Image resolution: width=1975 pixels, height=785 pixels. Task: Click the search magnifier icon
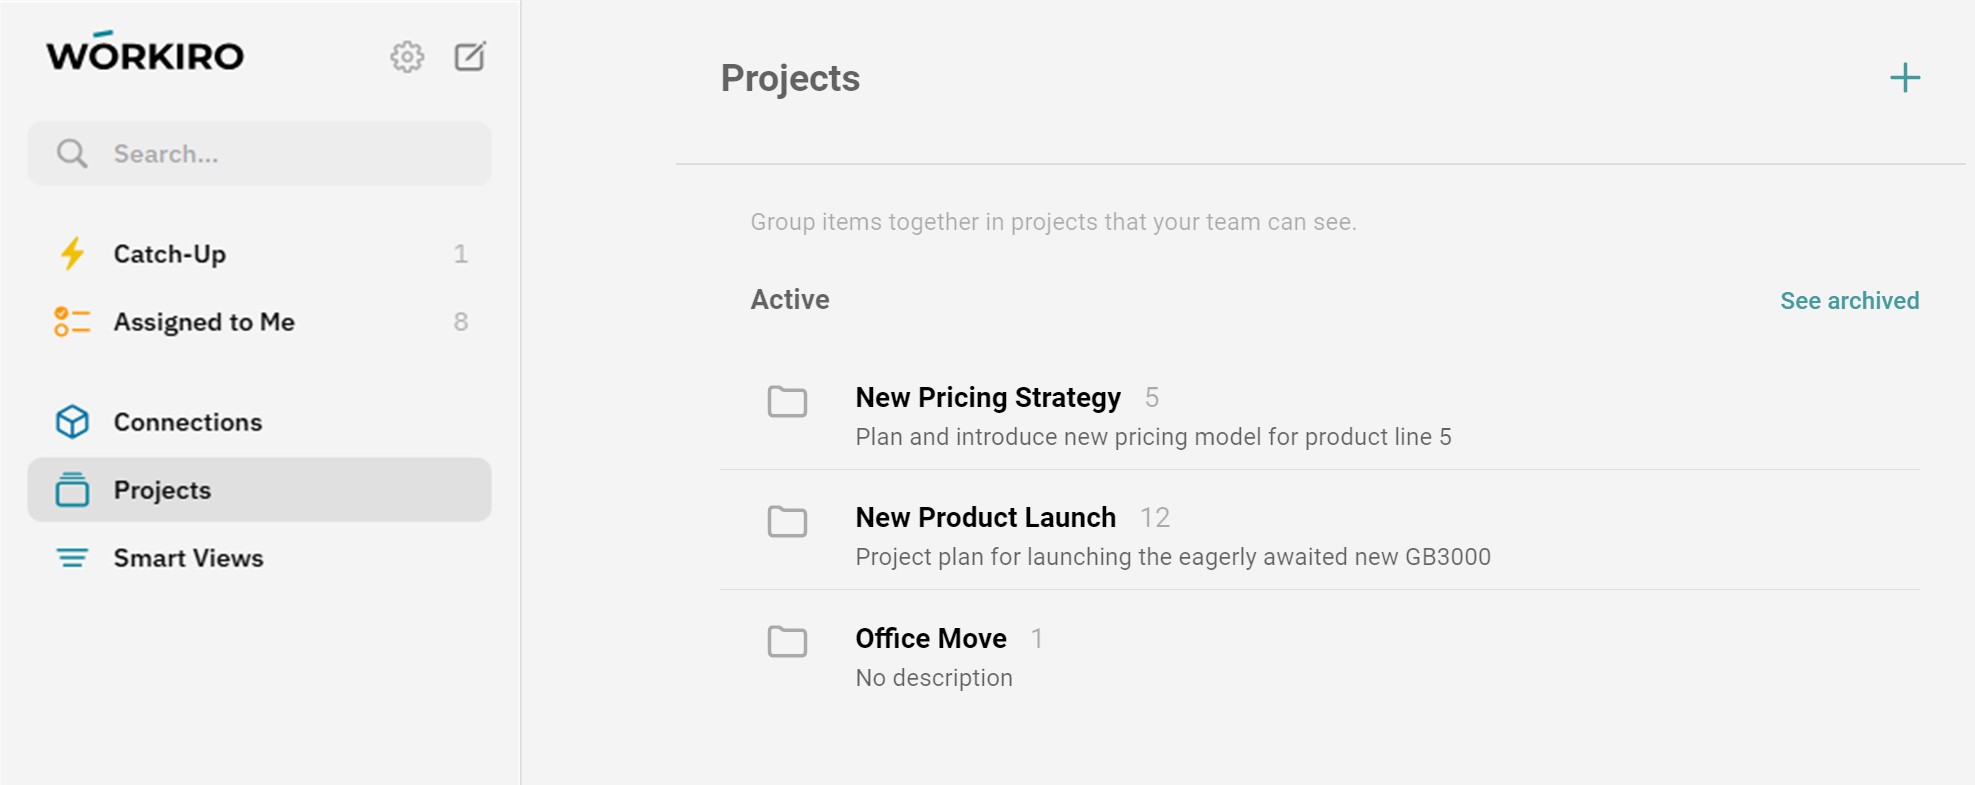coord(72,154)
